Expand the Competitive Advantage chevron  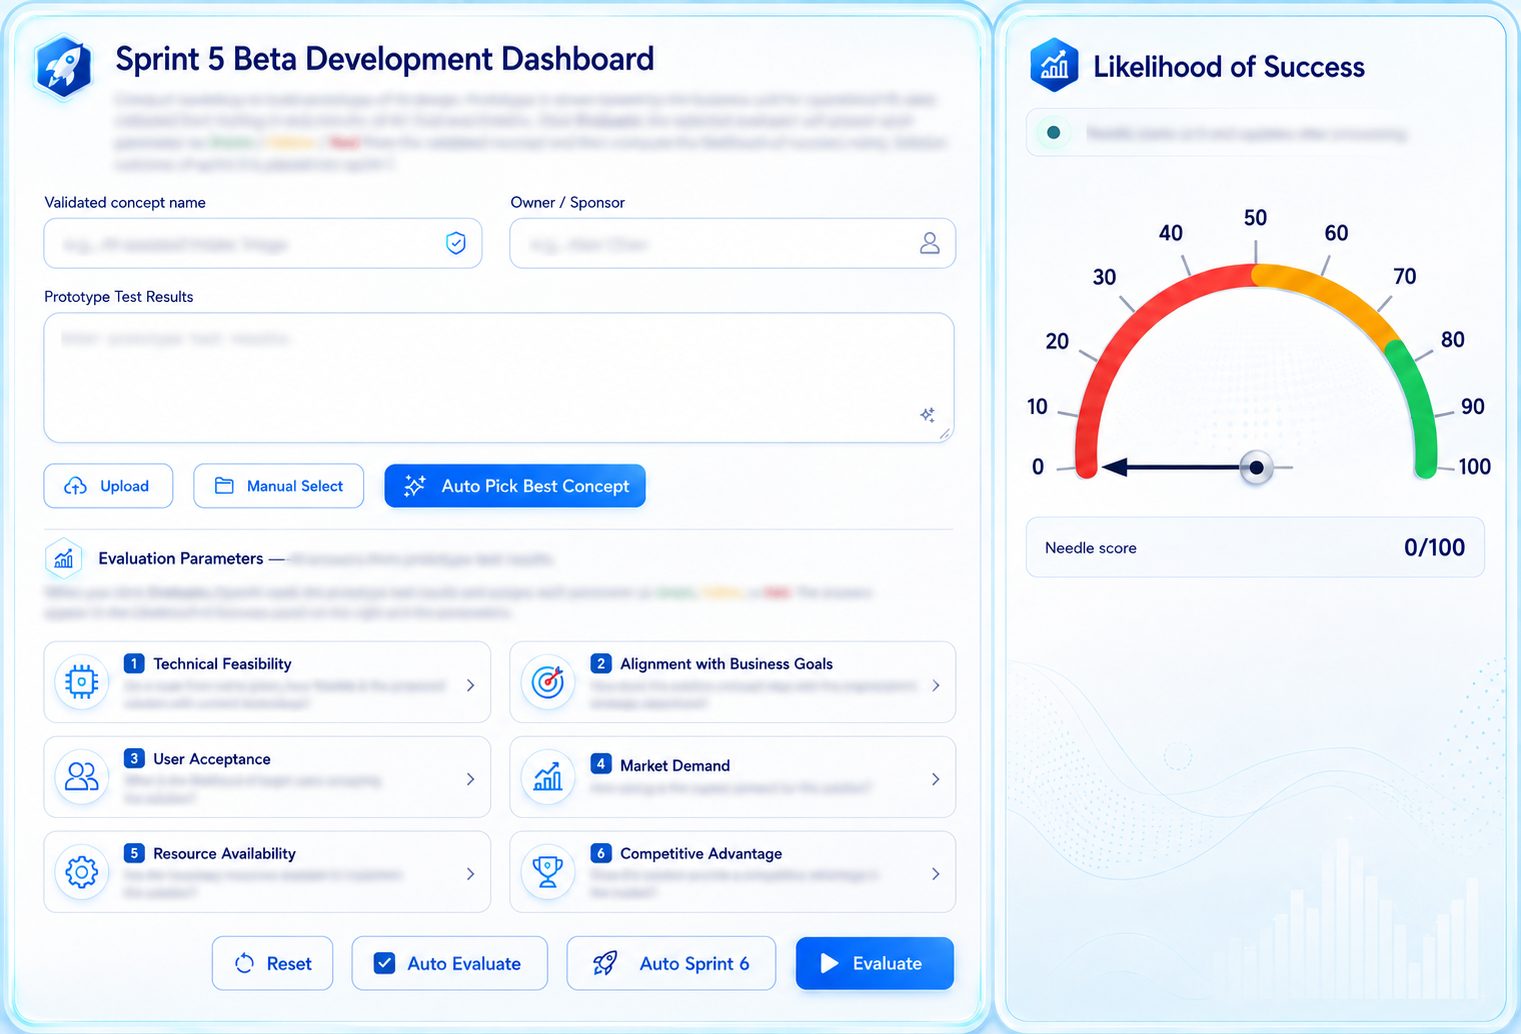[936, 874]
